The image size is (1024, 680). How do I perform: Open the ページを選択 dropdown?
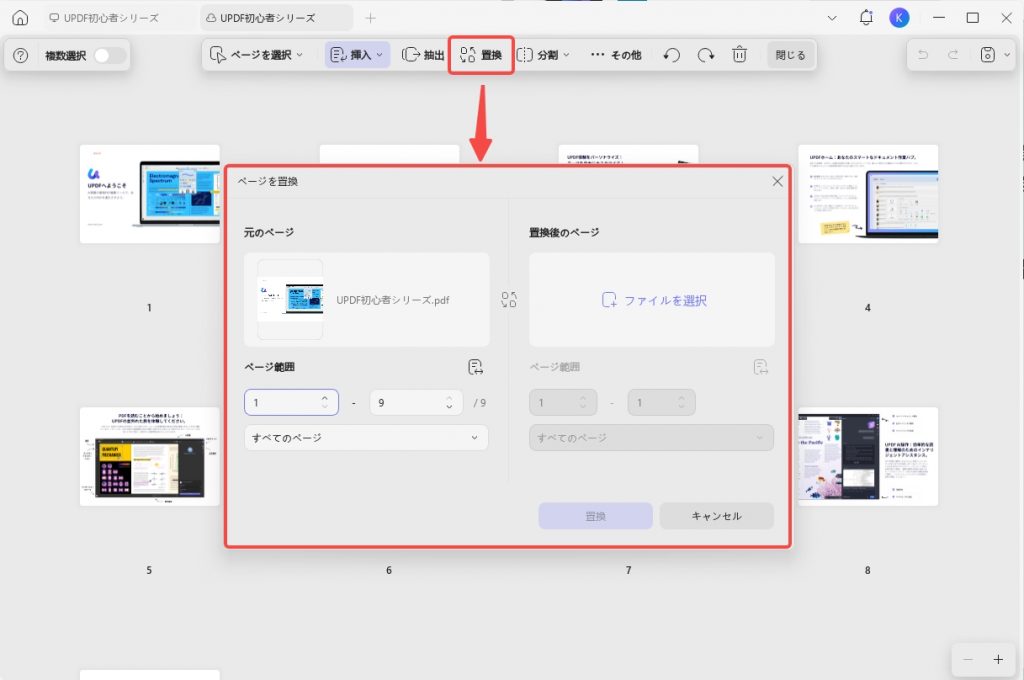[256, 55]
